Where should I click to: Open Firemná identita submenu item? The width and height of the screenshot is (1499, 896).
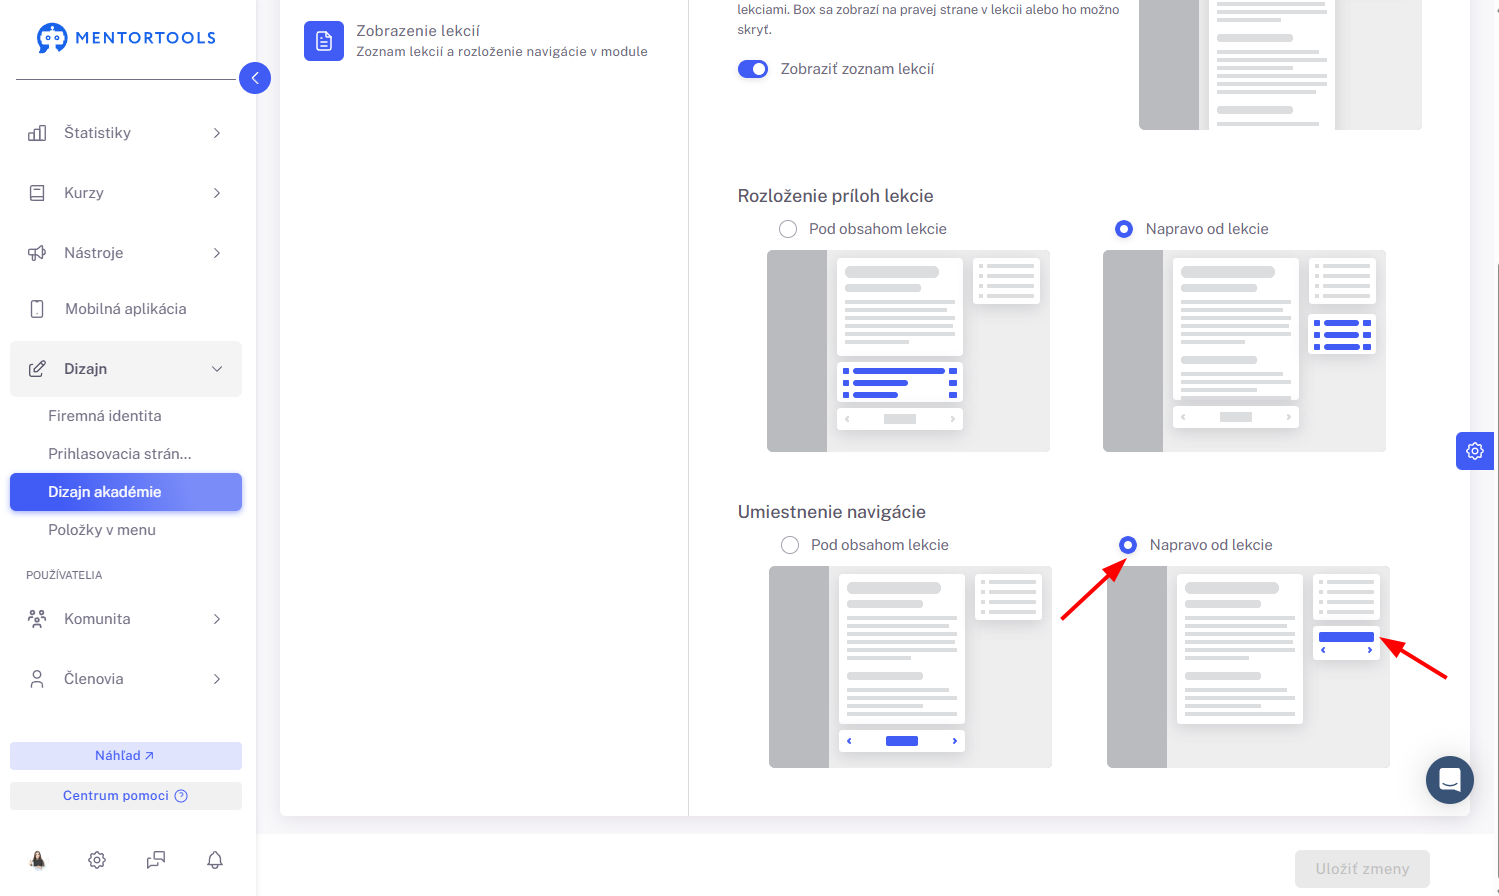click(105, 416)
